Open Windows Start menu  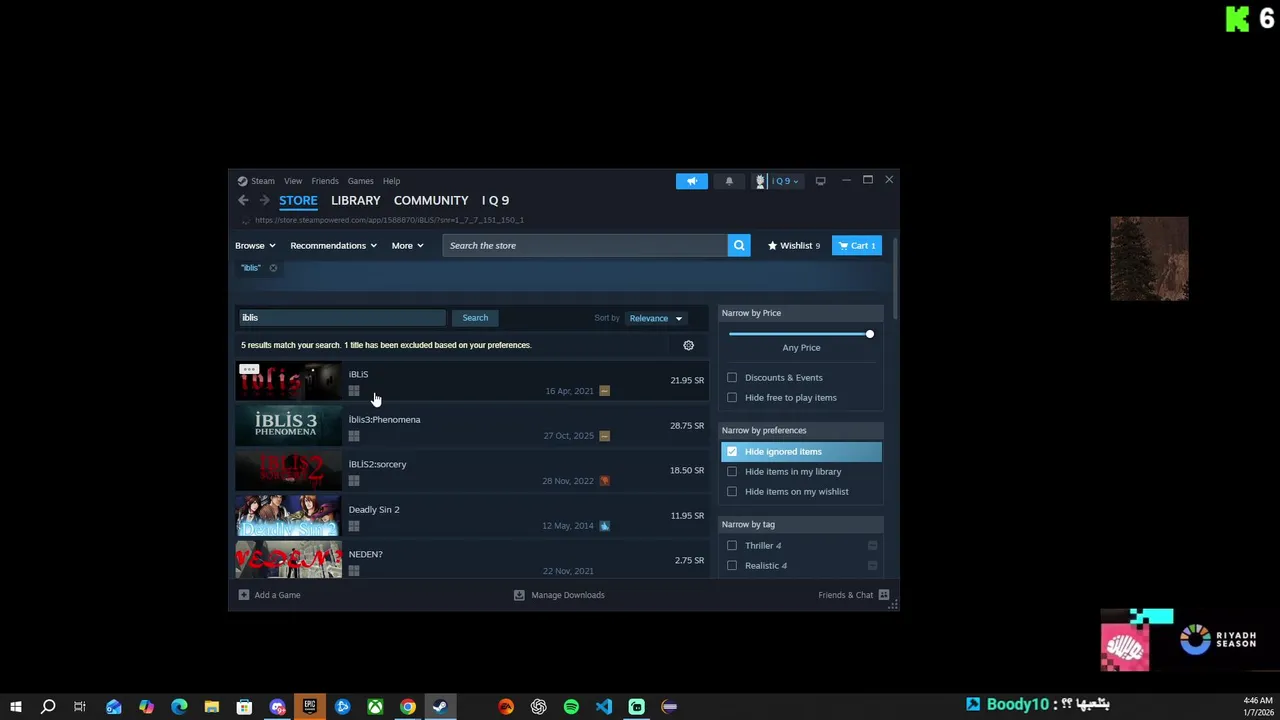point(16,707)
